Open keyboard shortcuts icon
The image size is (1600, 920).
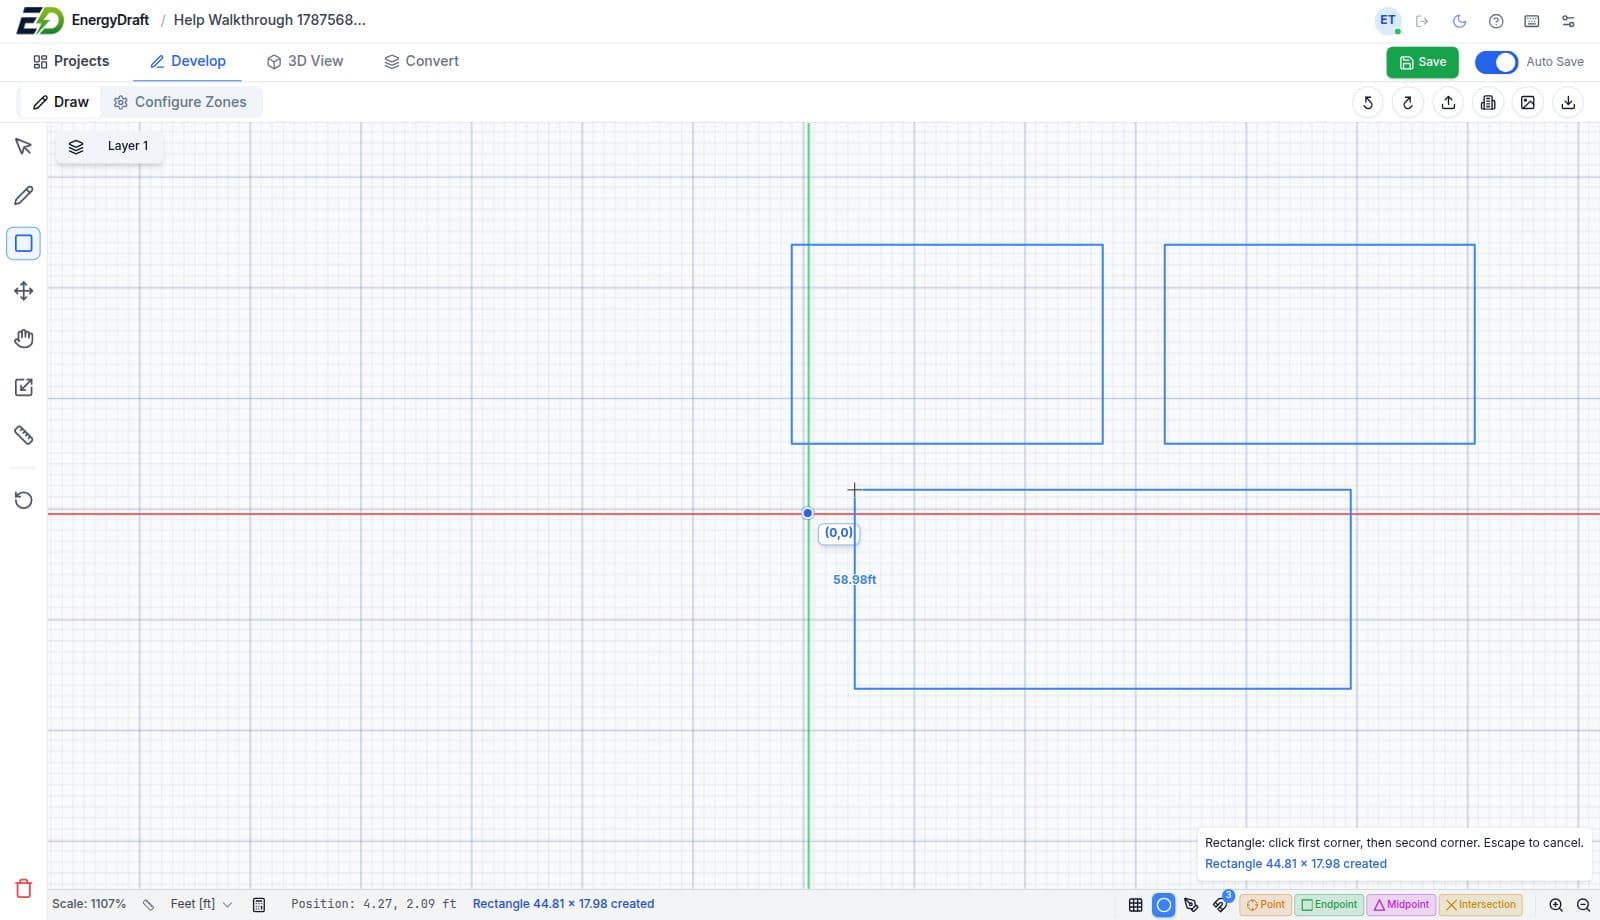[x=1532, y=21]
